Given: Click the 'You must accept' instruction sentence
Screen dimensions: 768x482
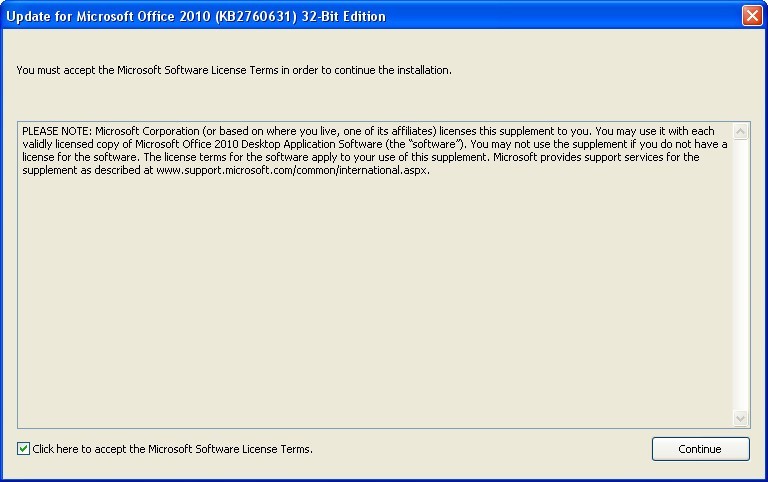Looking at the screenshot, I should (234, 70).
